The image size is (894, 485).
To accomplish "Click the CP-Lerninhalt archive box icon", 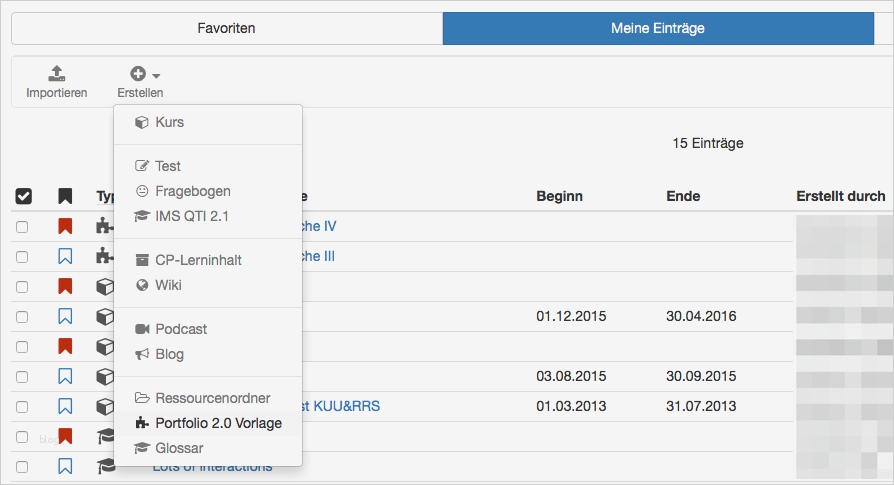I will click(142, 260).
